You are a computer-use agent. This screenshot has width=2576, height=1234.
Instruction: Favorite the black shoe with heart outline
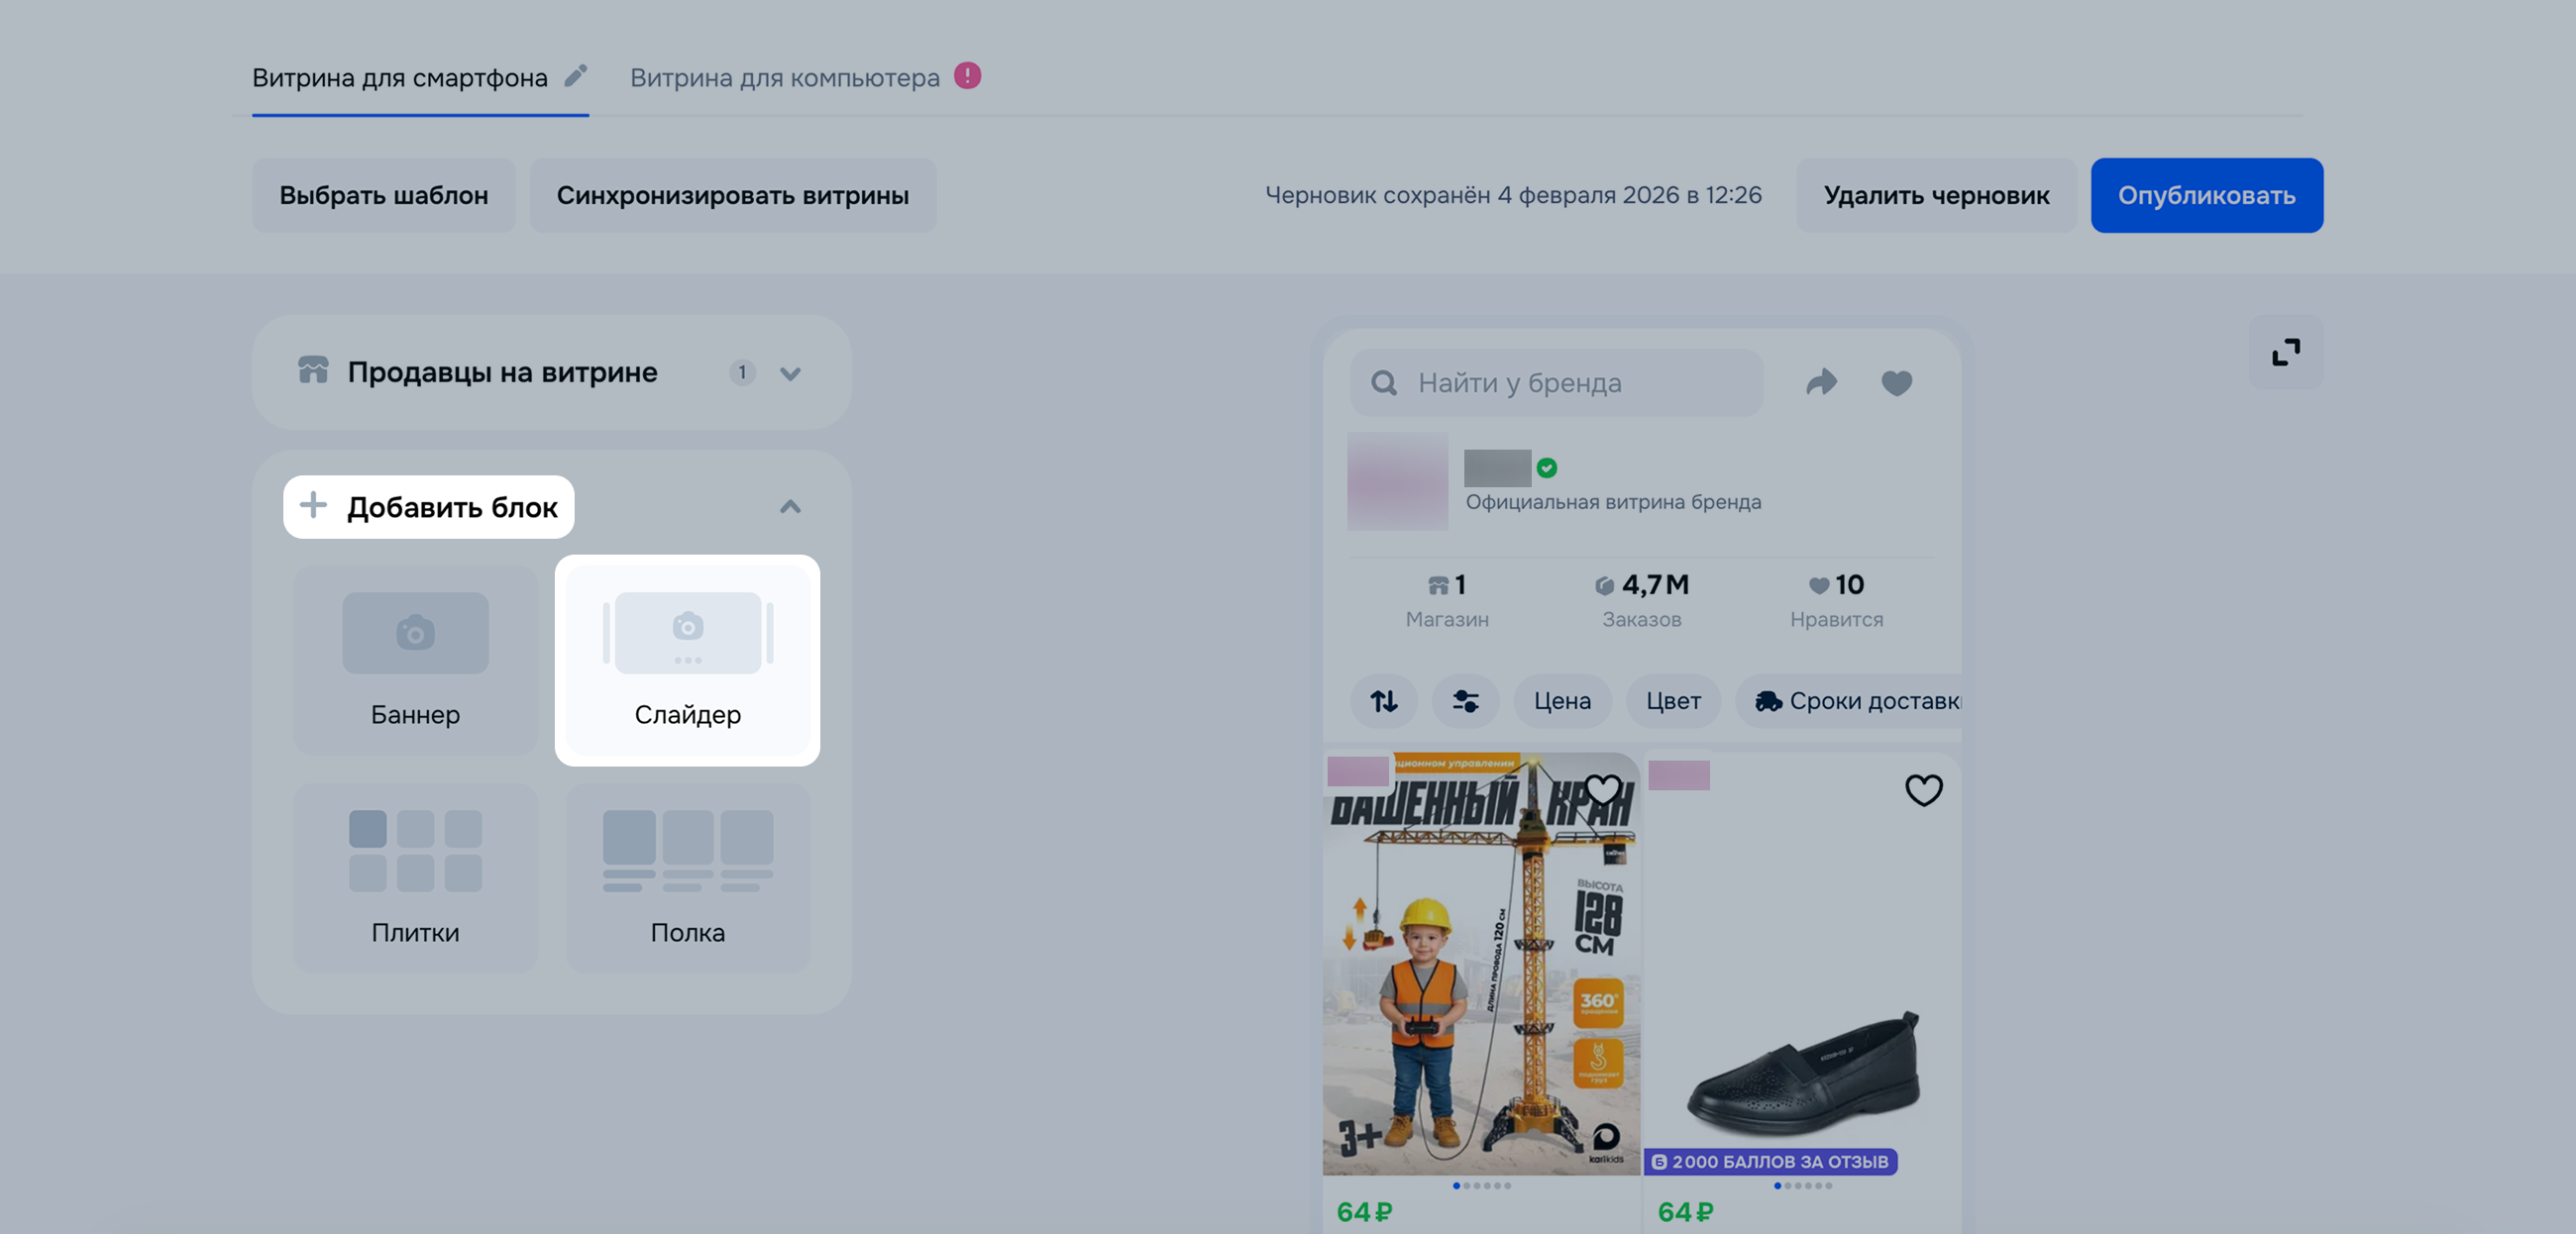tap(1923, 790)
